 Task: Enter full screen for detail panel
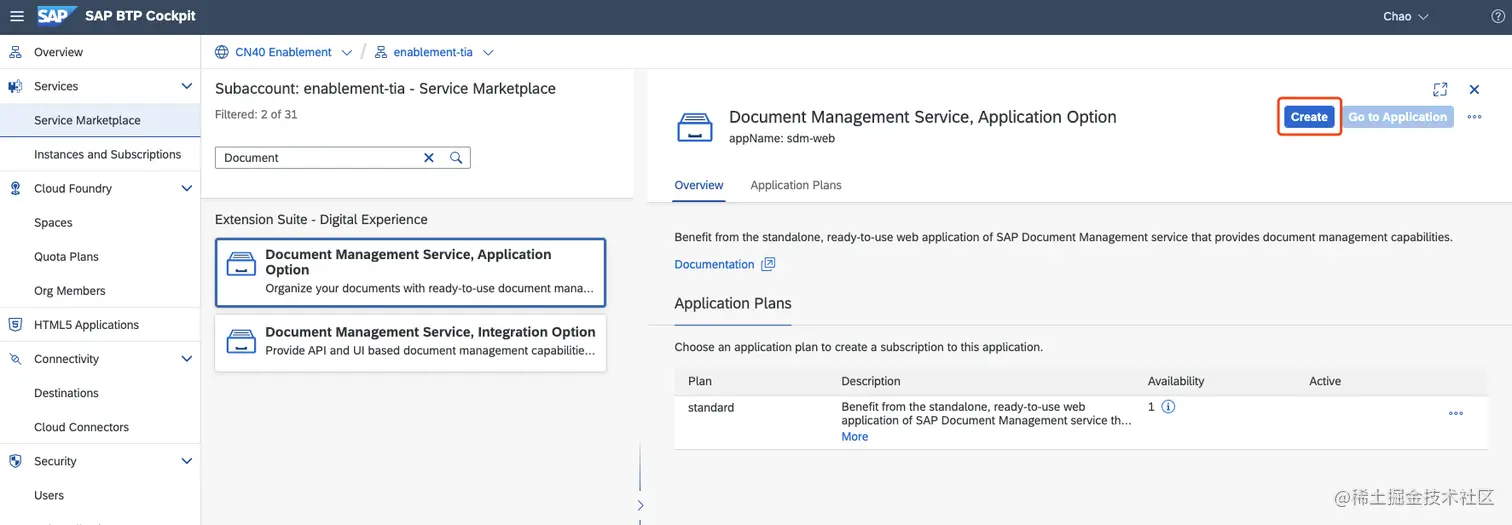(x=1440, y=90)
